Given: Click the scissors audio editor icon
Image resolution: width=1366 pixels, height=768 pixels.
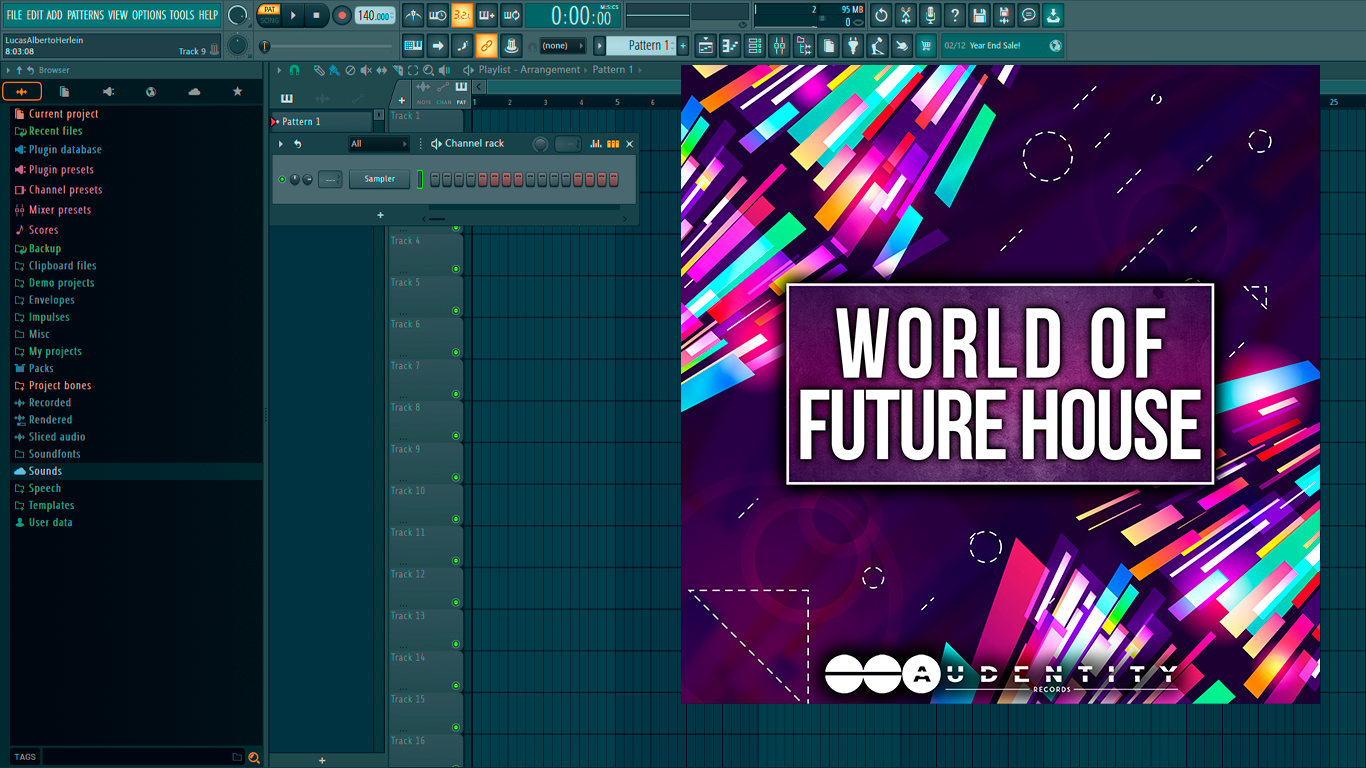Looking at the screenshot, I should [x=906, y=15].
